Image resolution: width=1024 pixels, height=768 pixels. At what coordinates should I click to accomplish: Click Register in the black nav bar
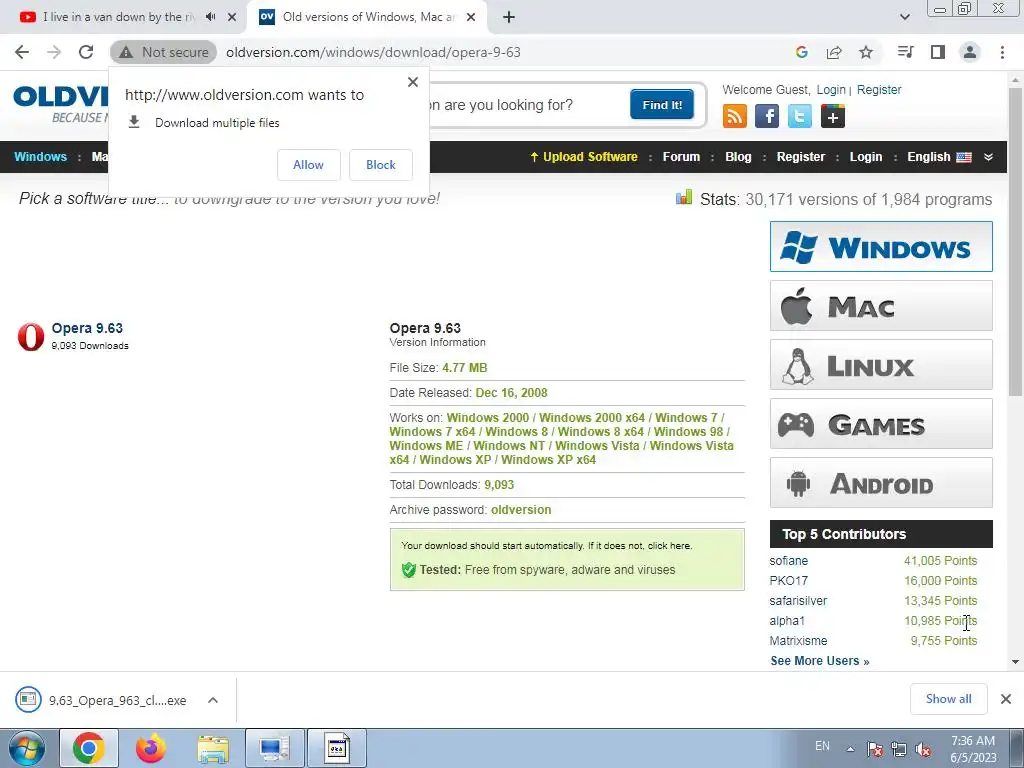801,157
